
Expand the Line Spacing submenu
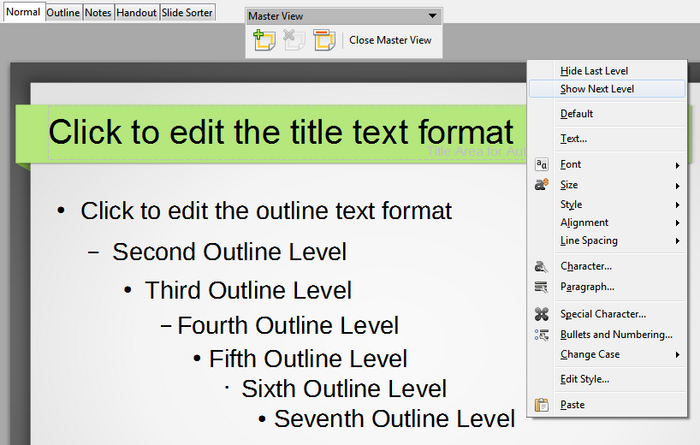coord(677,241)
